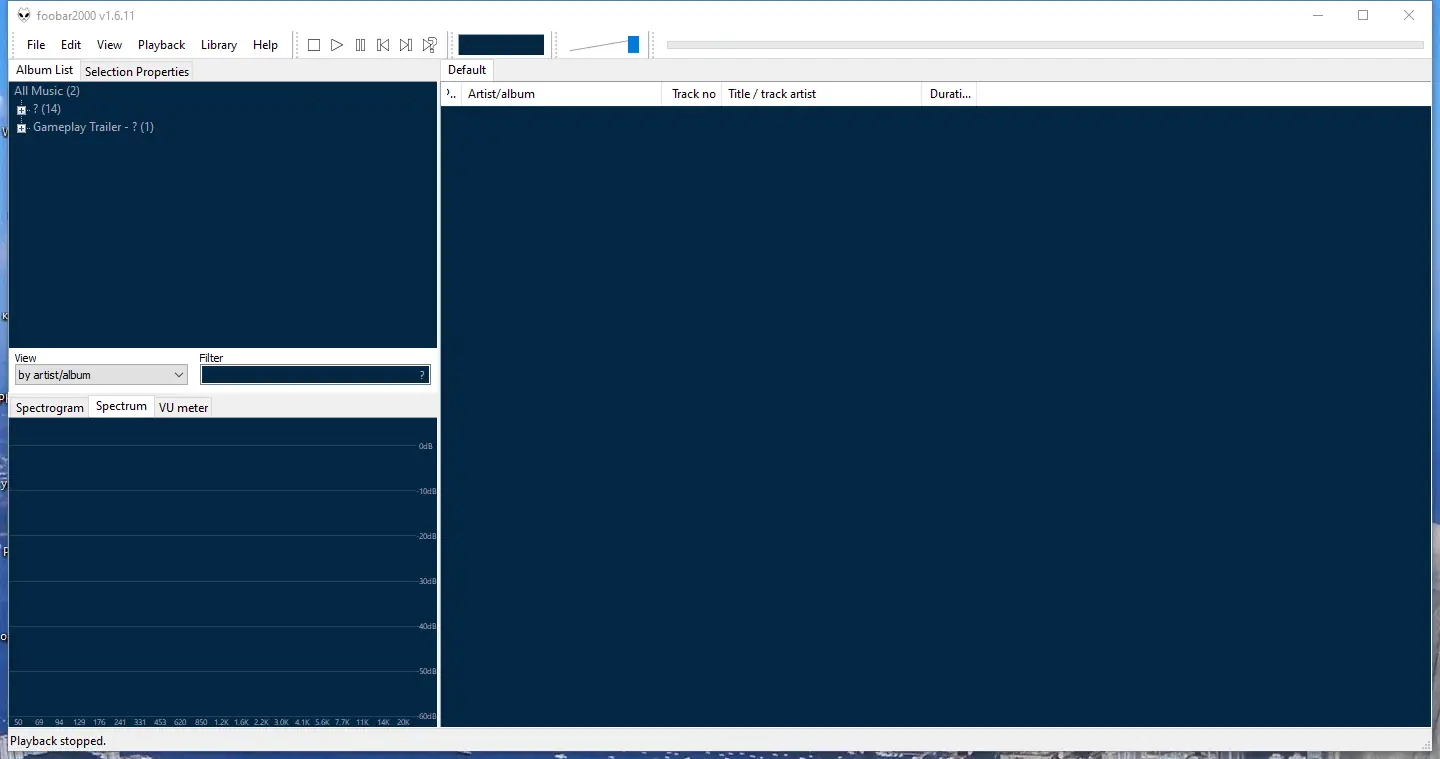
Task: Open the Help menu
Action: [265, 45]
